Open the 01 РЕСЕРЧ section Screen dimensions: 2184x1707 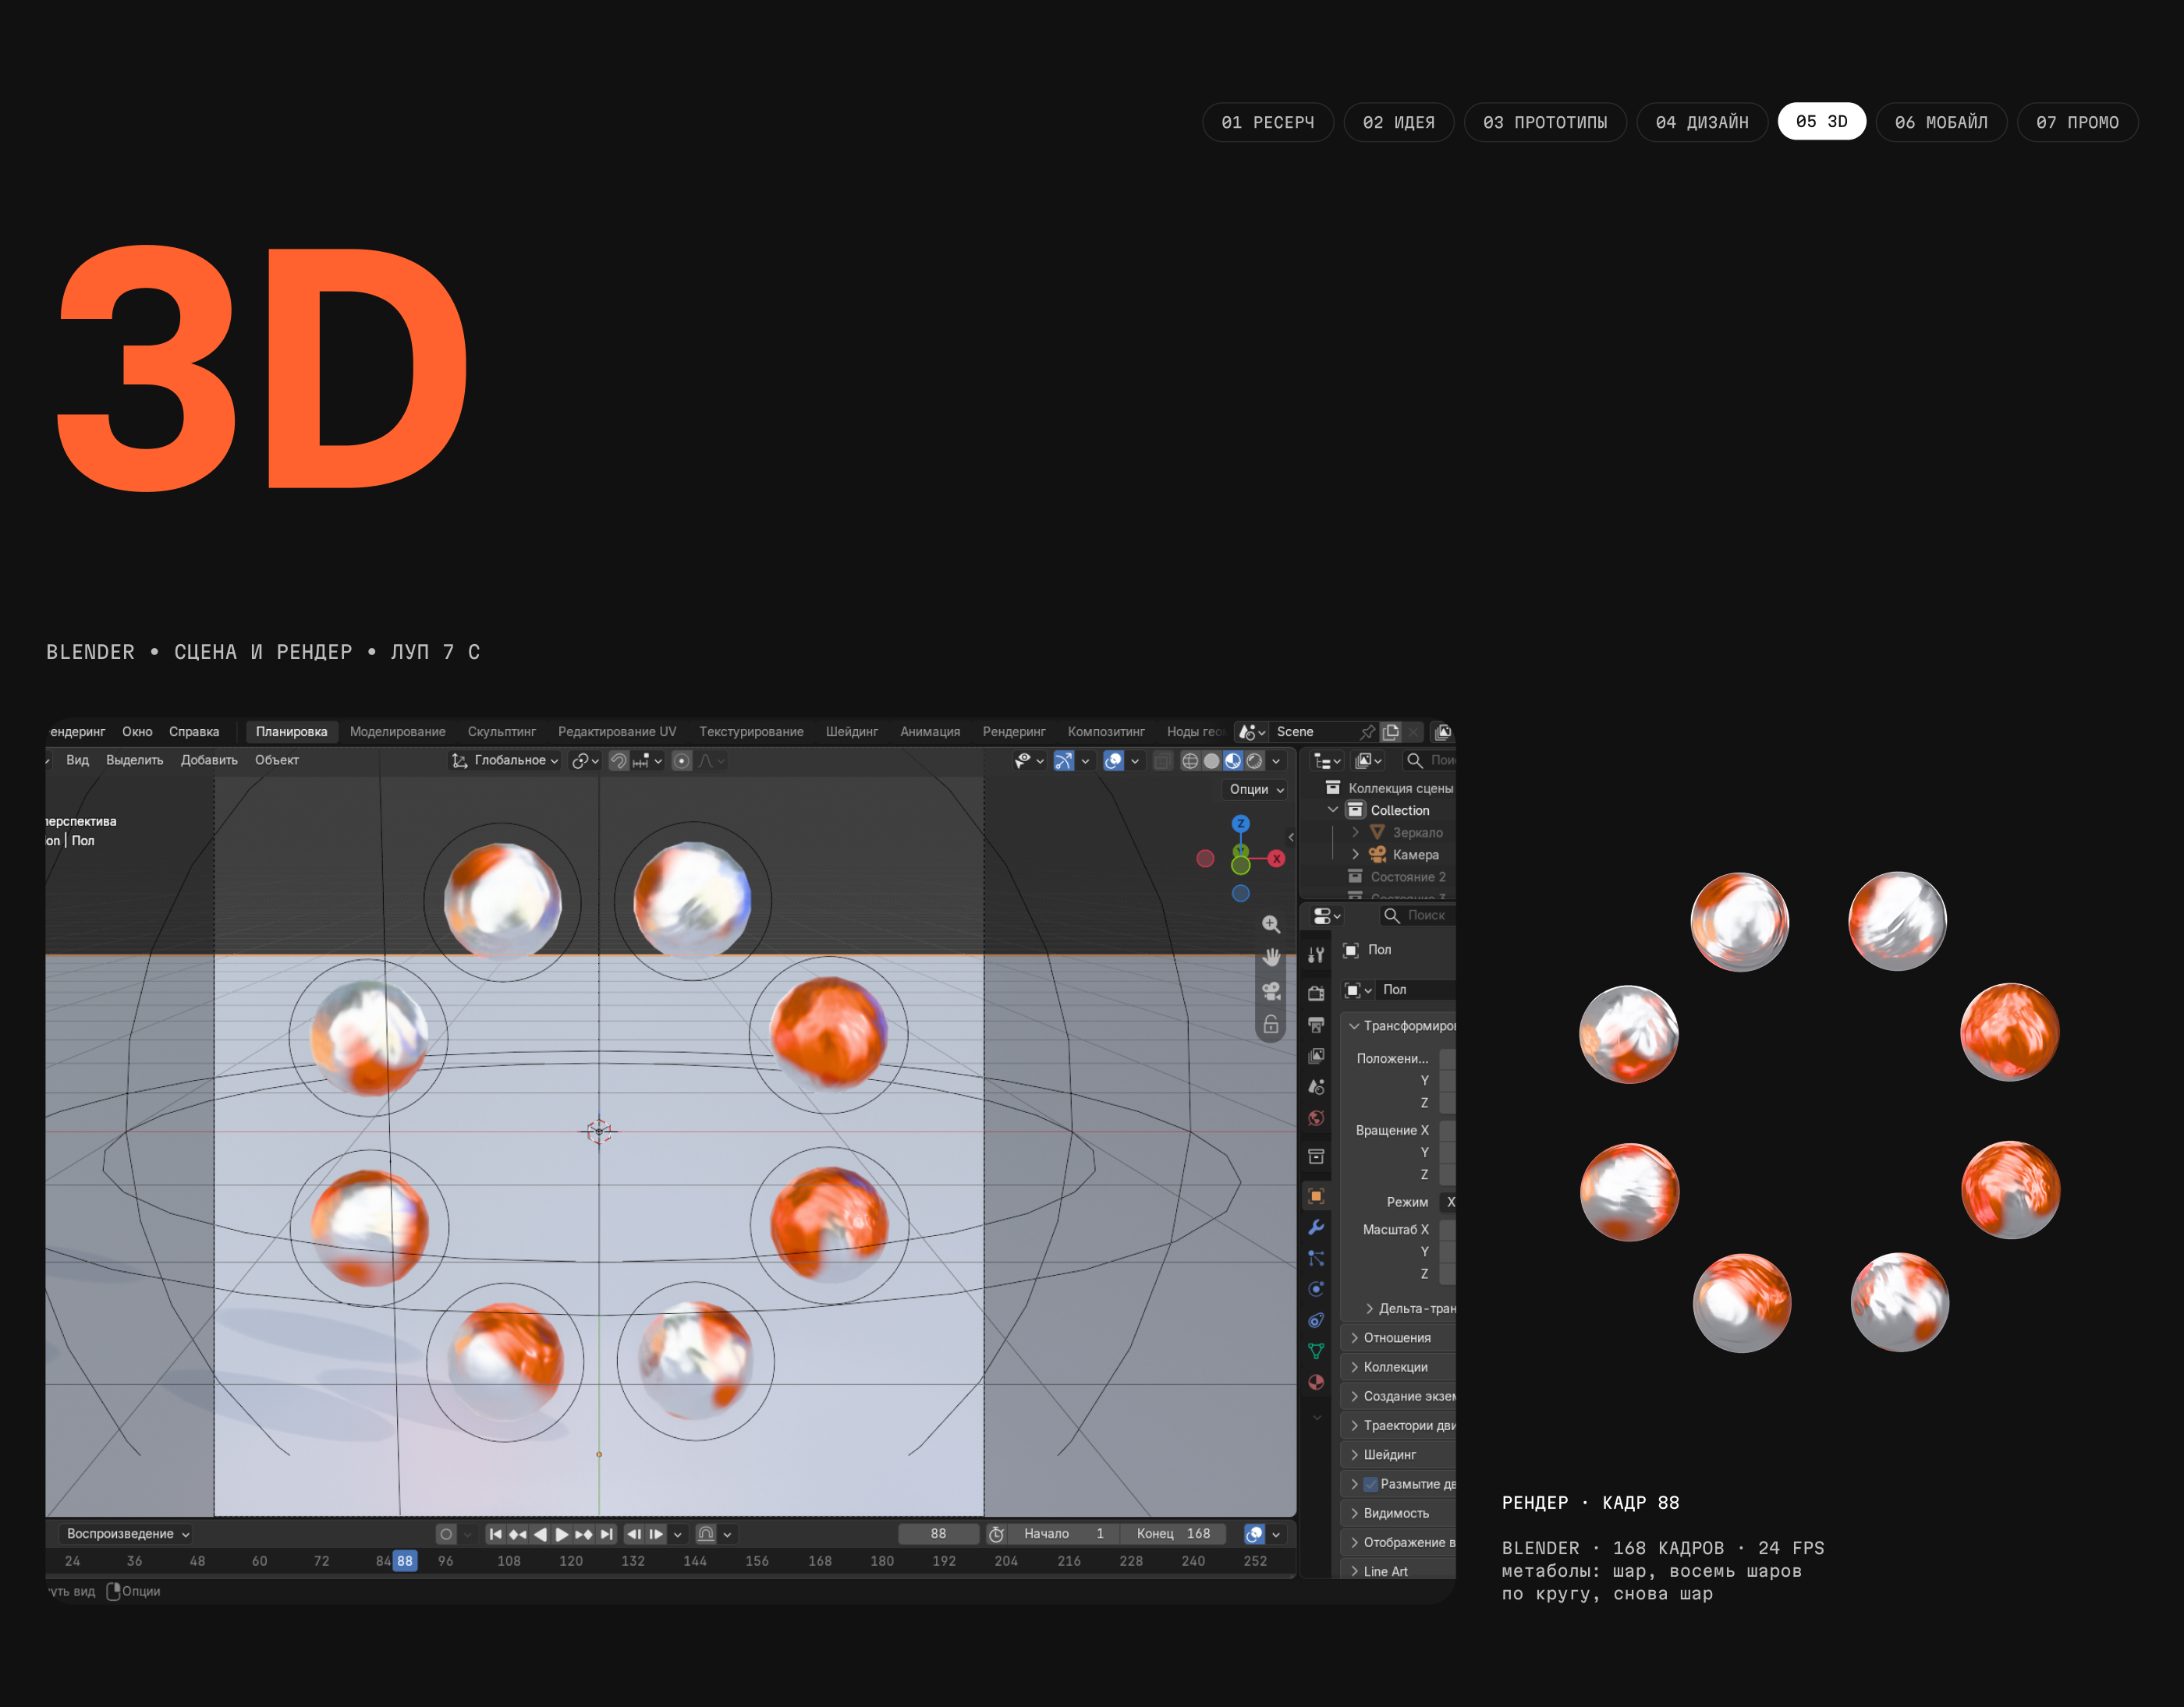1267,122
